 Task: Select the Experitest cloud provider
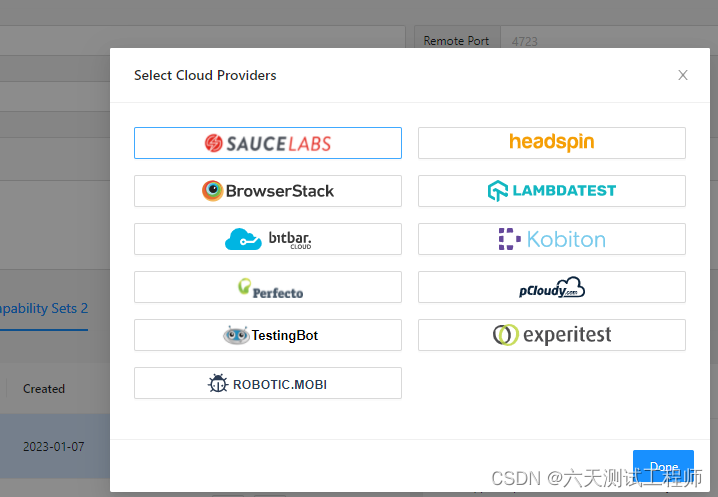(x=552, y=335)
